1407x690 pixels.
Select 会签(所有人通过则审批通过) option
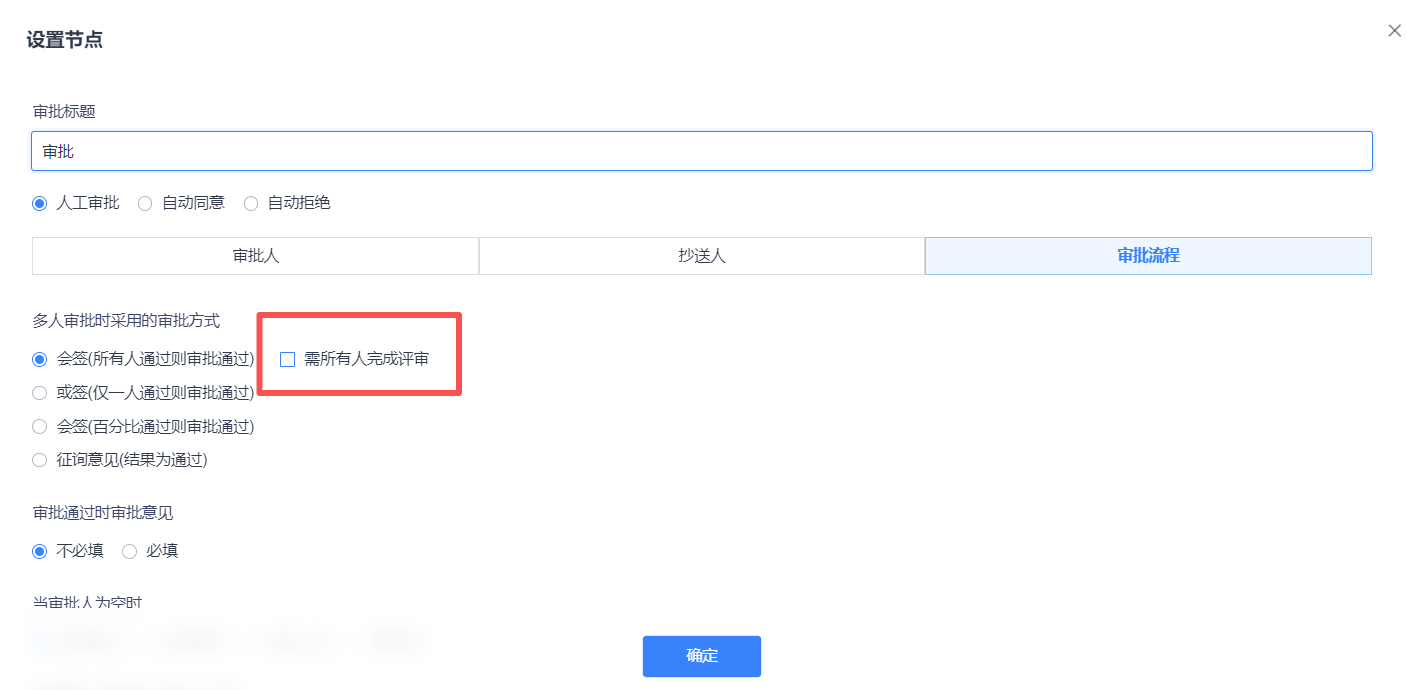pyautogui.click(x=40, y=359)
